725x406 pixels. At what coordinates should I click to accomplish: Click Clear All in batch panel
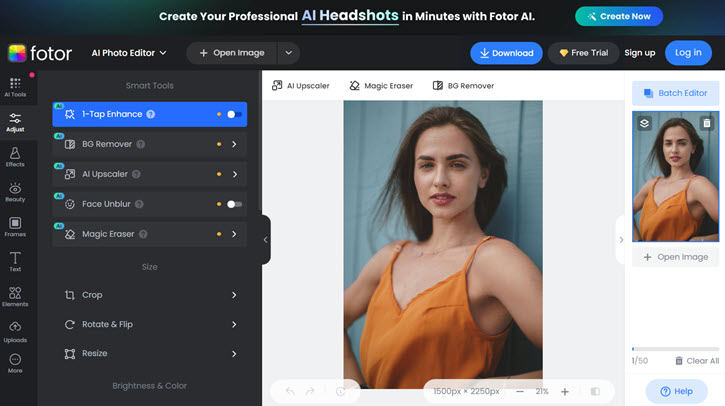pyautogui.click(x=697, y=361)
